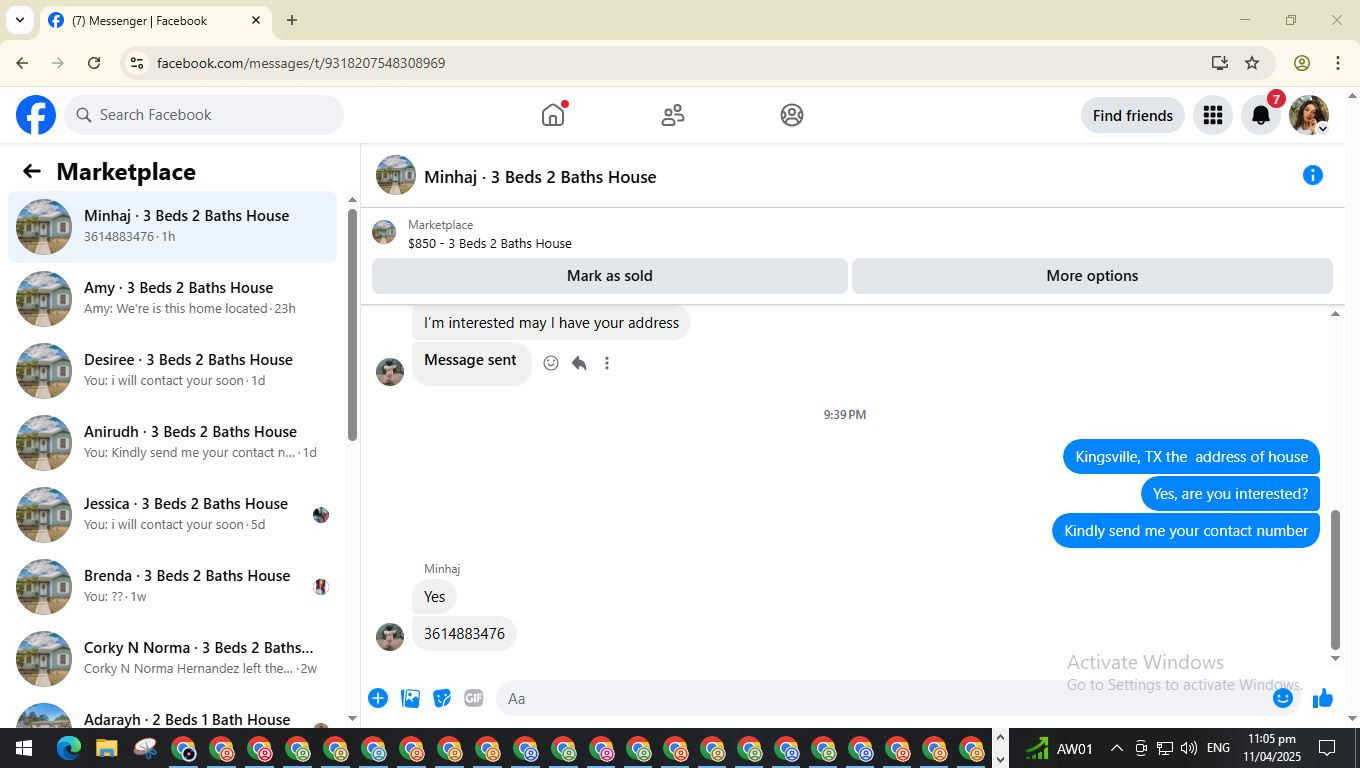
Task: Navigate back in the browser
Action: (22, 63)
